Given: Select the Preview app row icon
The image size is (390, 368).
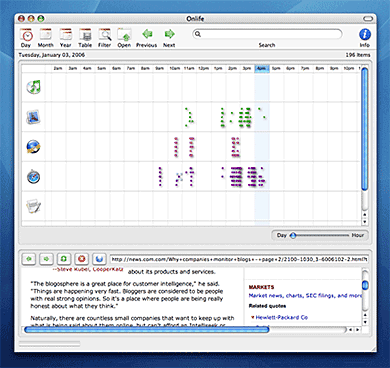Looking at the screenshot, I should click(33, 117).
